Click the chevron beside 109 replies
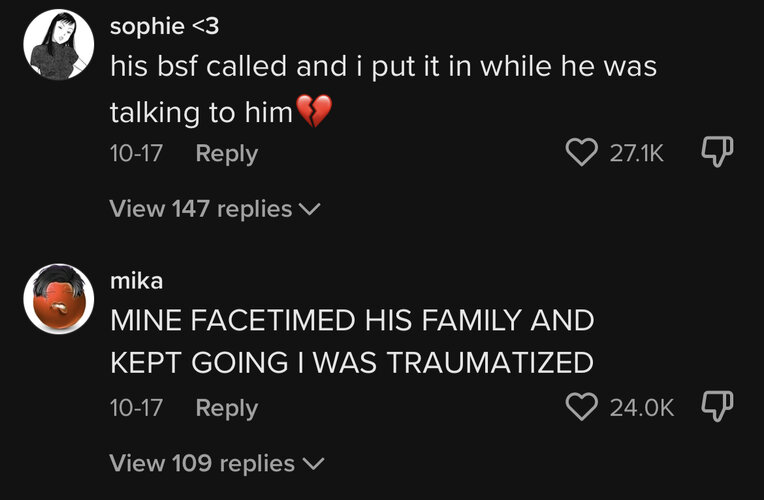 pos(312,464)
